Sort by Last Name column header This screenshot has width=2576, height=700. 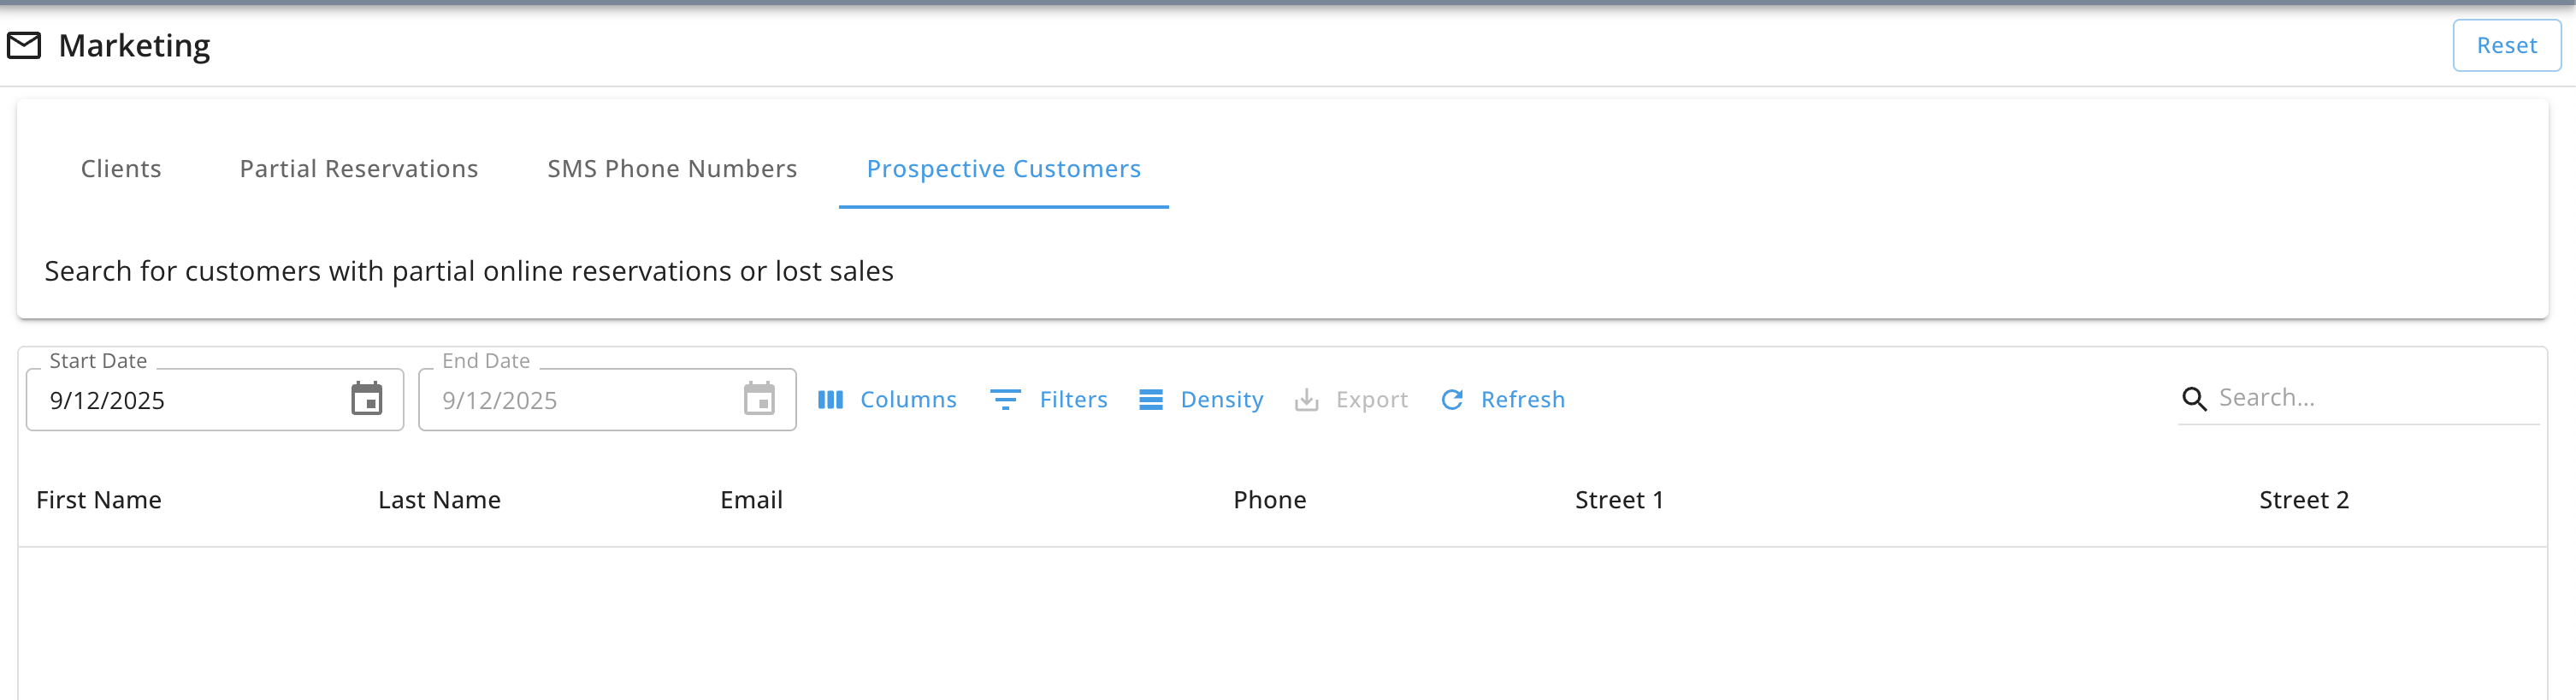click(439, 500)
